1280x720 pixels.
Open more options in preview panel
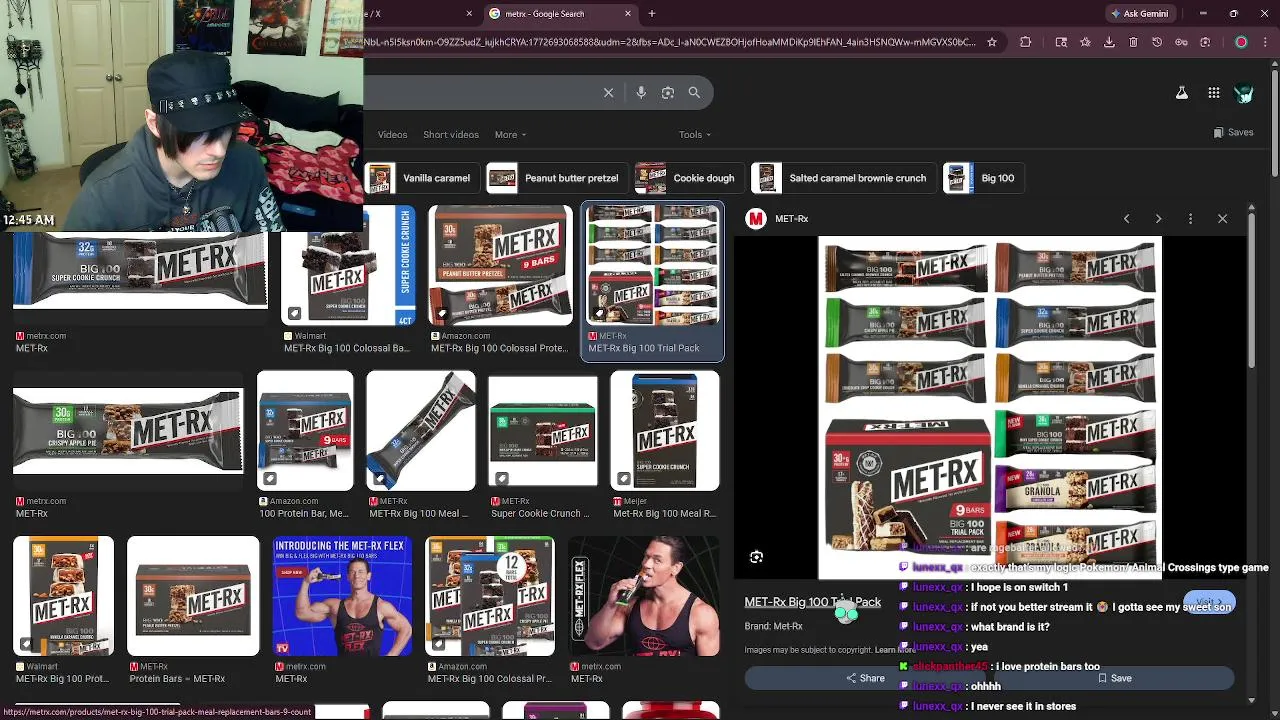click(x=1190, y=218)
